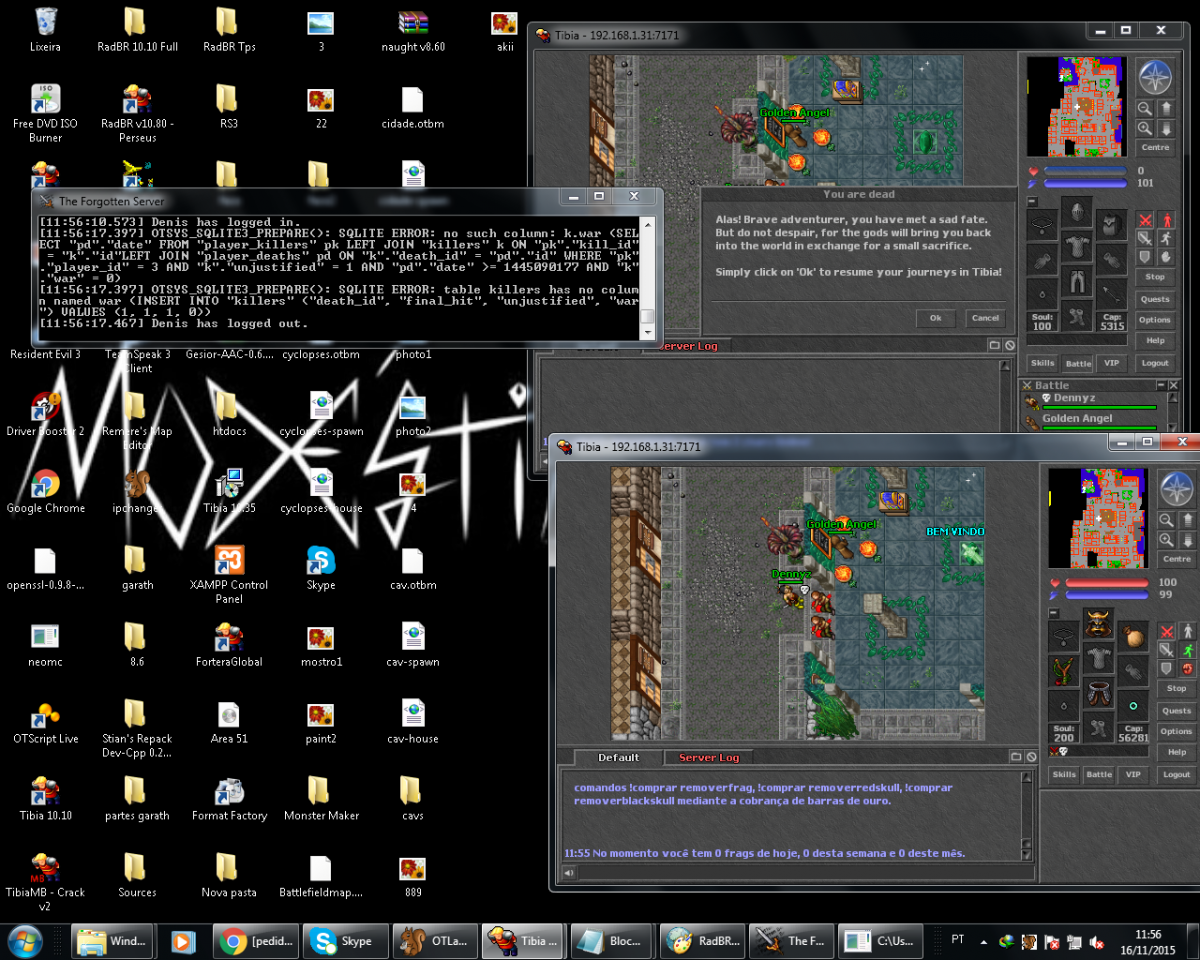
Task: Click Logout in the front Tibia window
Action: (x=1177, y=775)
